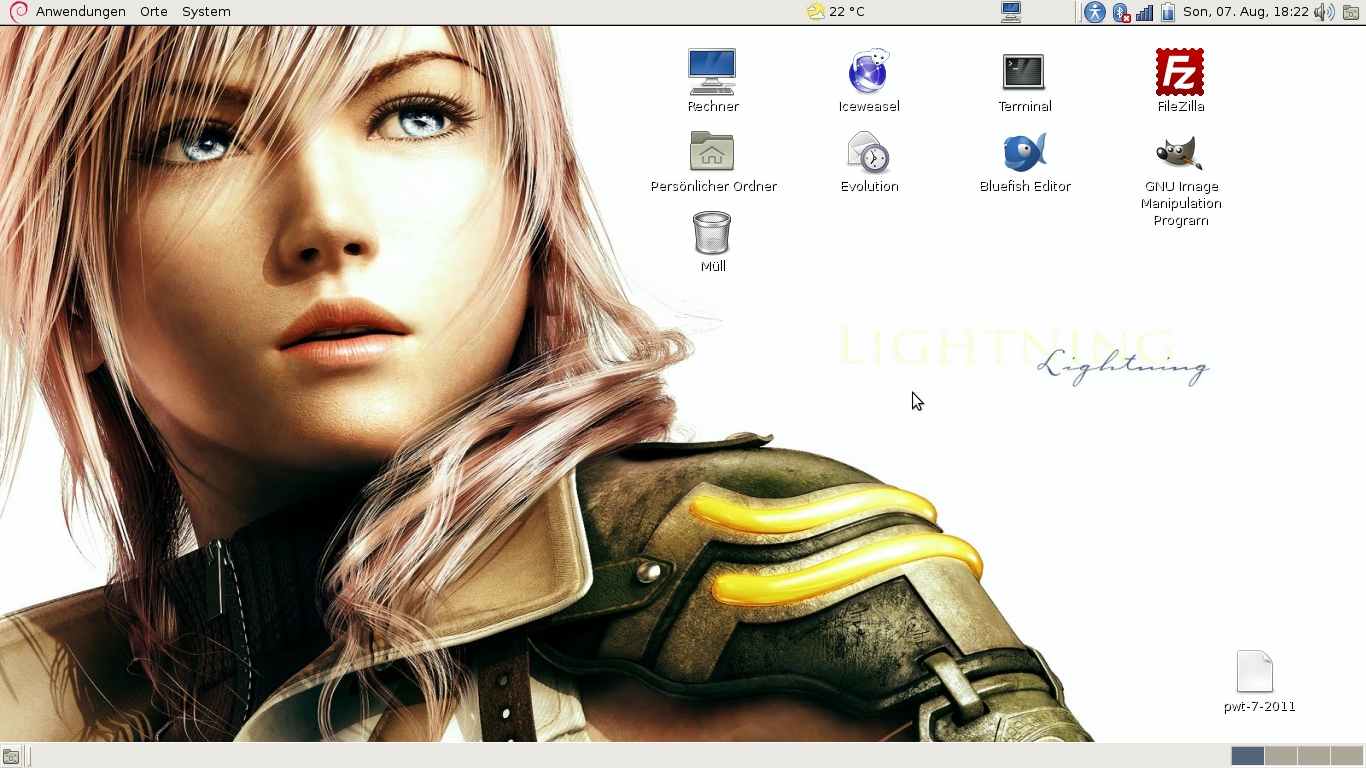Open Persönlicher Ordner home folder

click(x=712, y=152)
